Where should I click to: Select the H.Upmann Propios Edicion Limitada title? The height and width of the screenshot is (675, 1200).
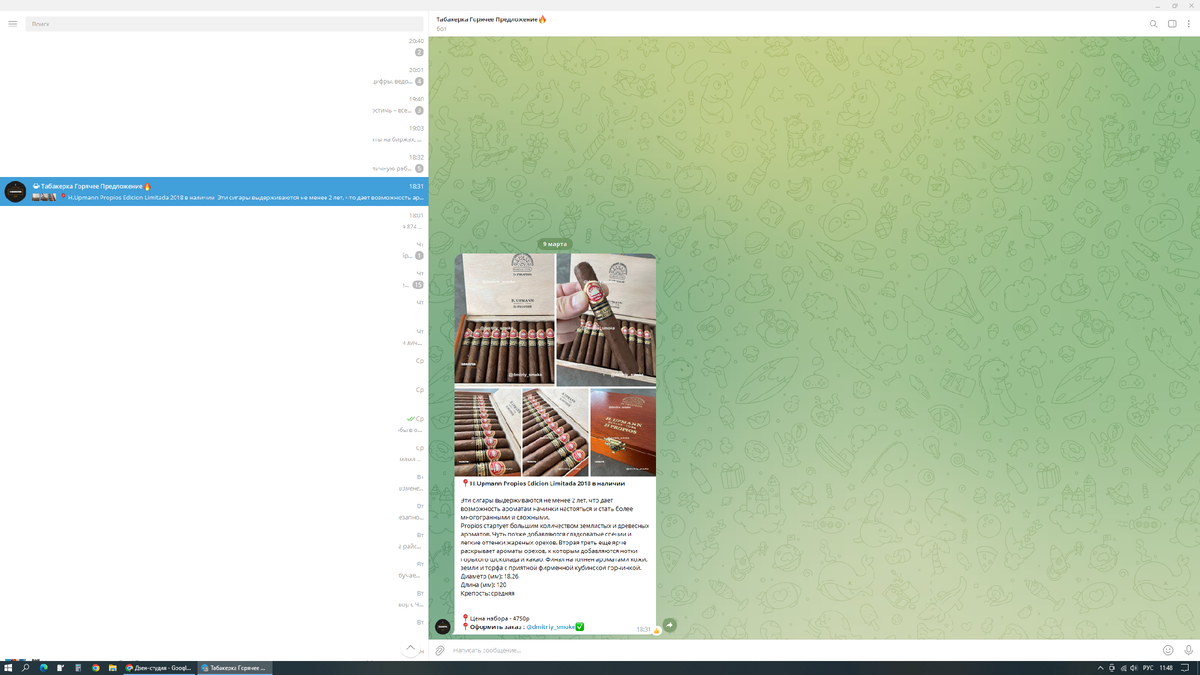(x=546, y=483)
